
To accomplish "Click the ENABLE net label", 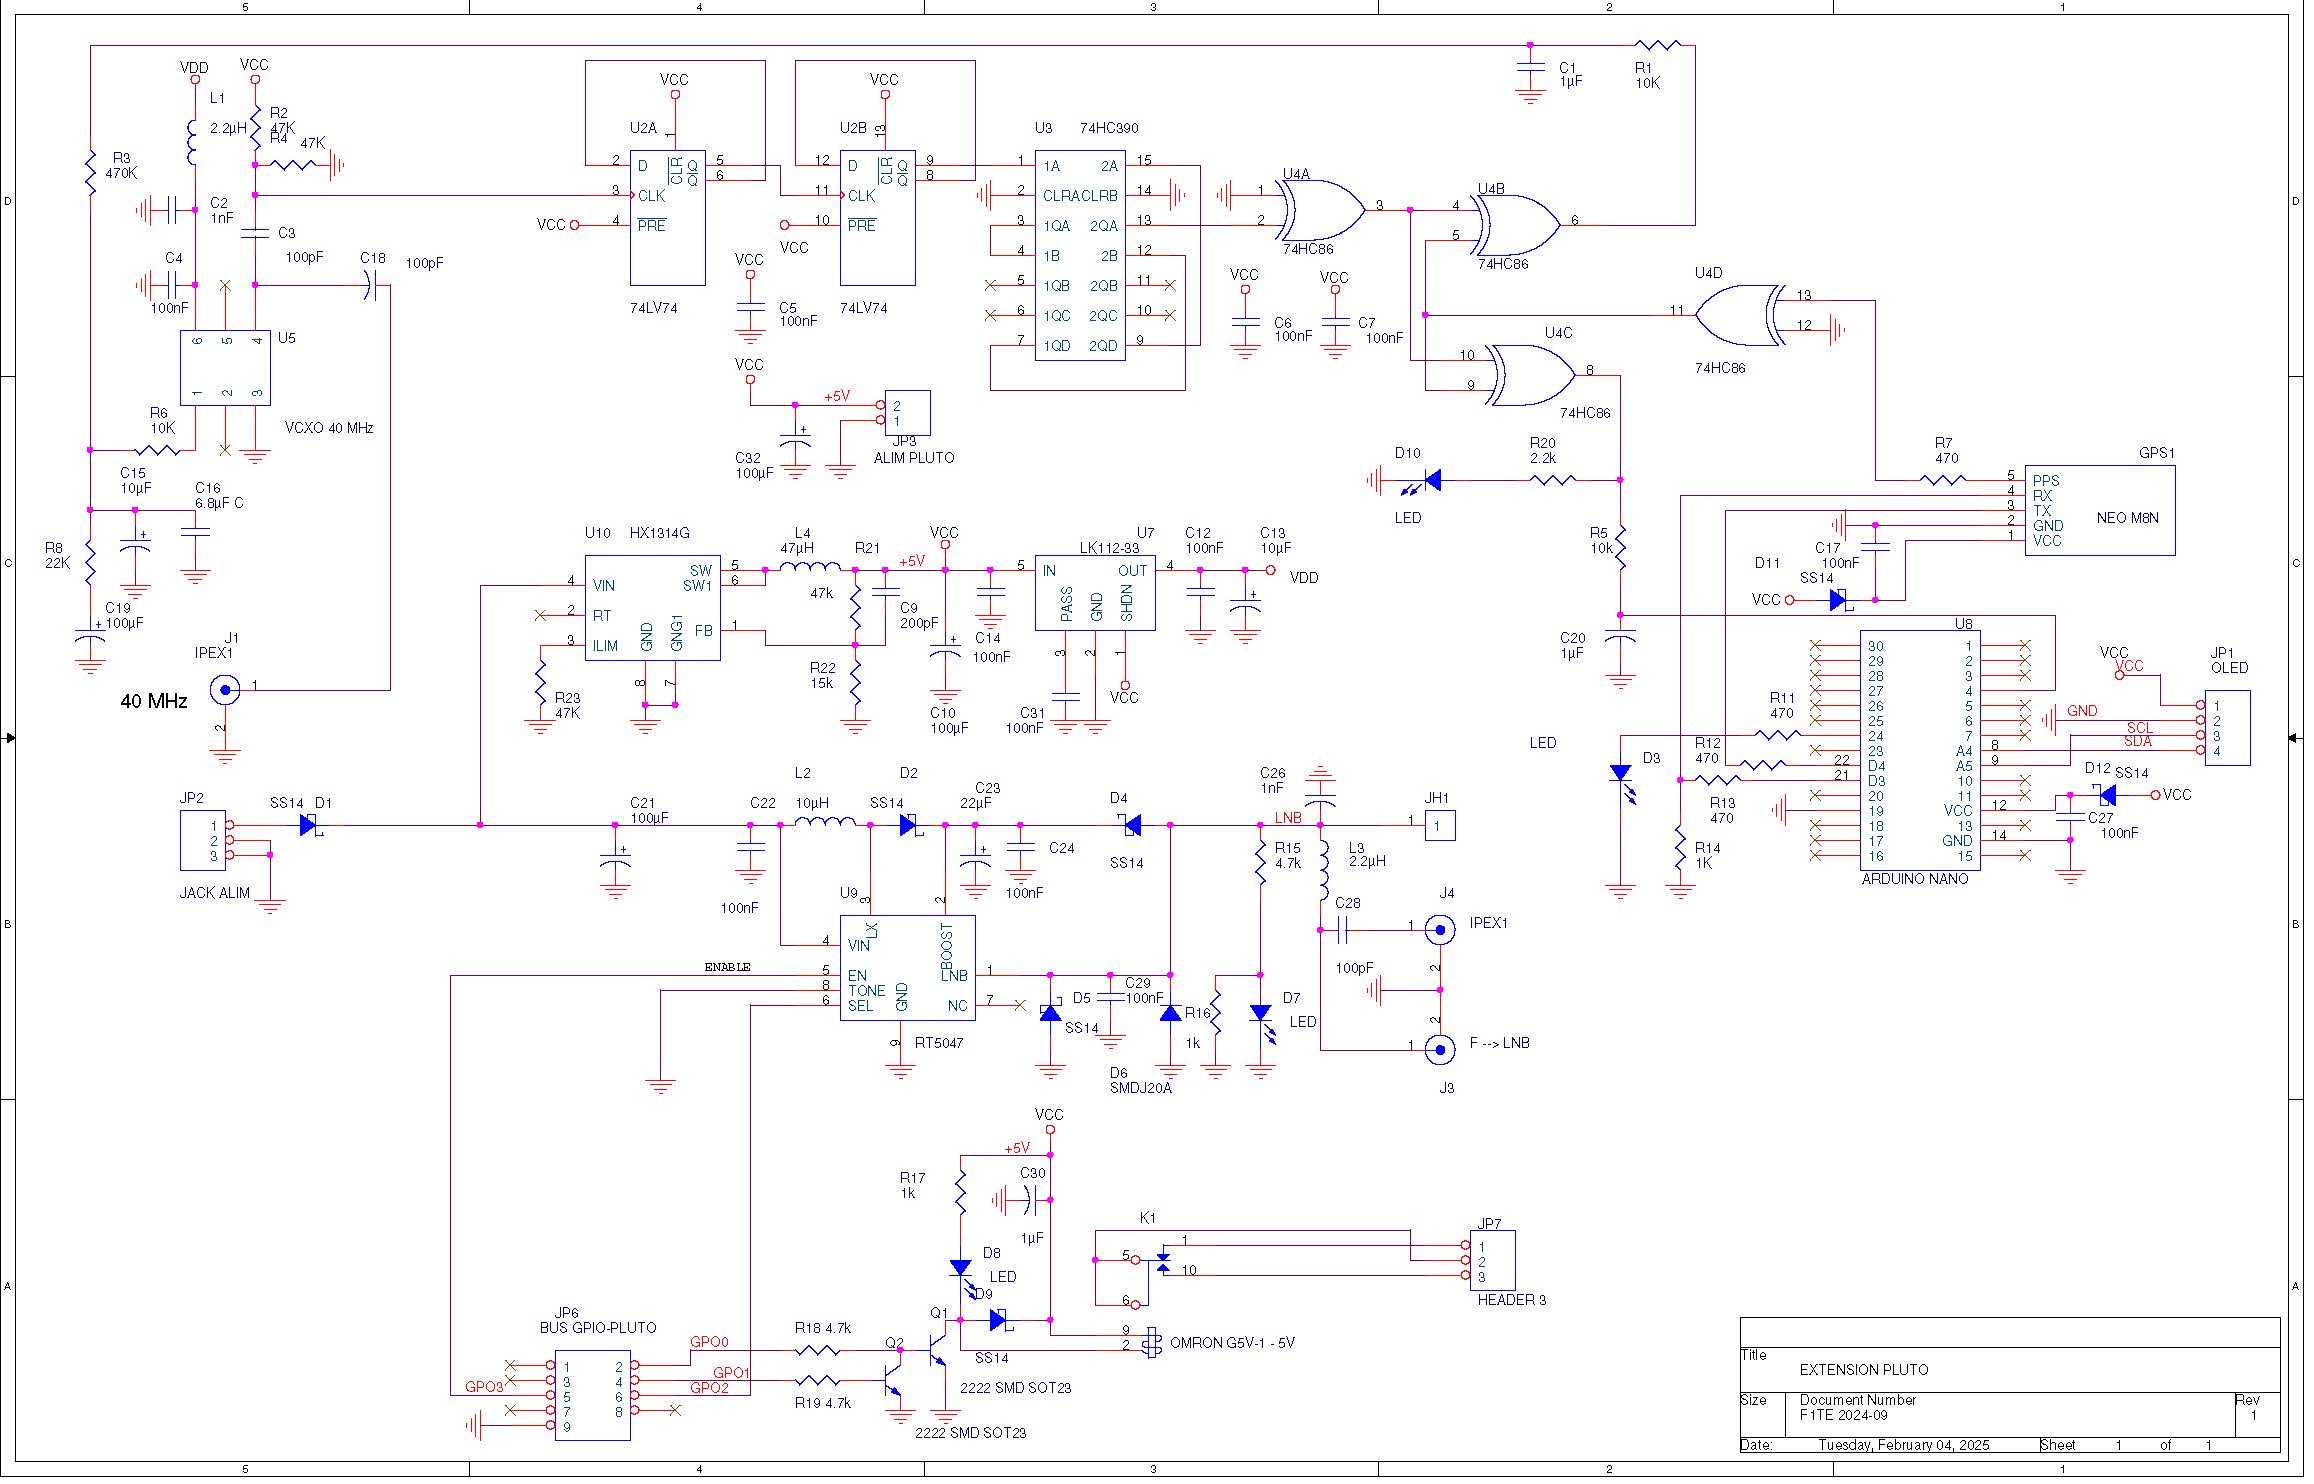I will point(727,967).
